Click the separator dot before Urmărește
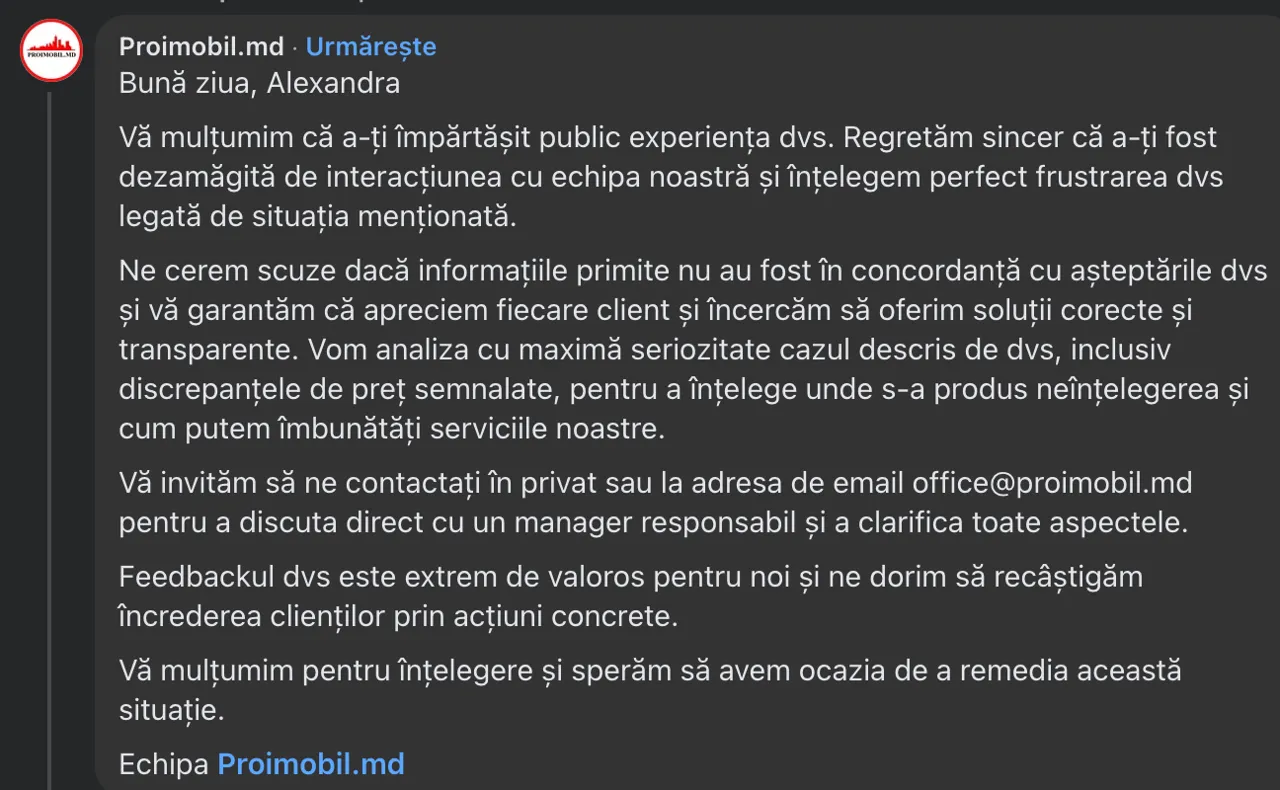 (x=295, y=47)
